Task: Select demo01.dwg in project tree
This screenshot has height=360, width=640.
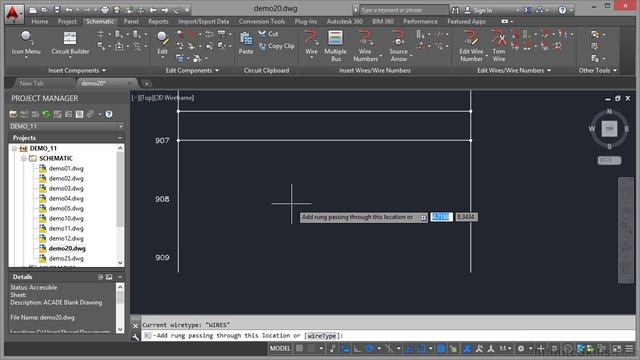Action: tap(66, 169)
